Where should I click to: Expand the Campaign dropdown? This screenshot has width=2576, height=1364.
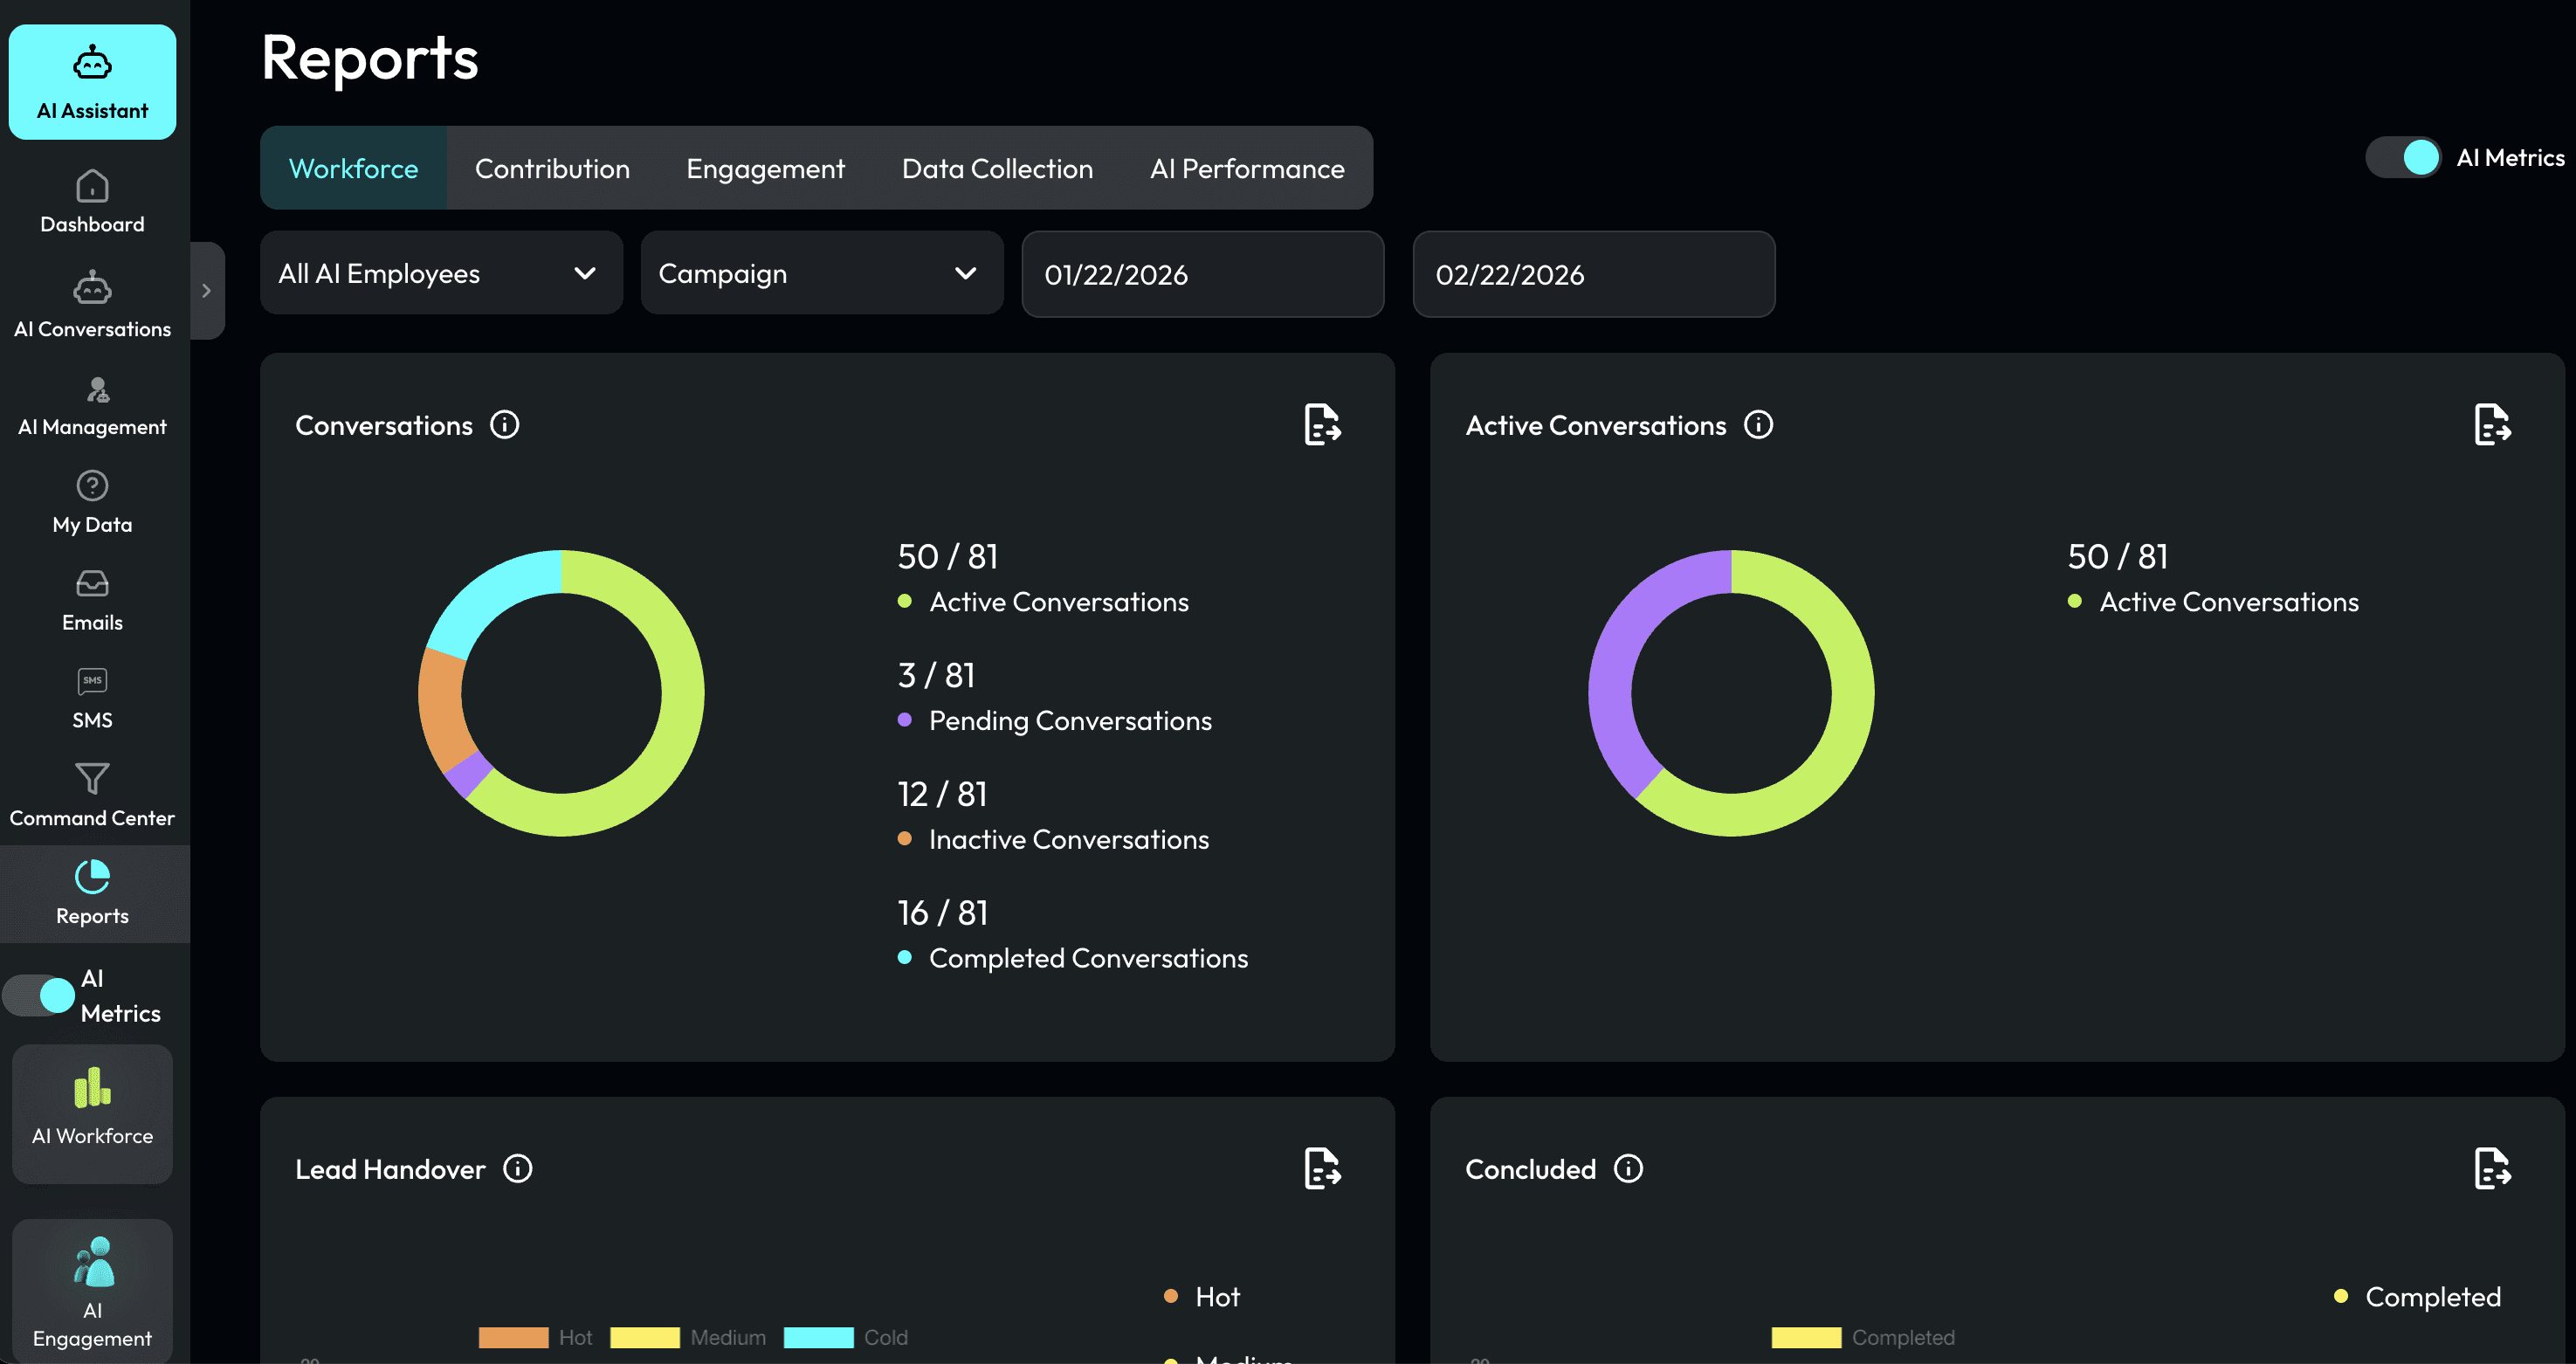coord(821,273)
